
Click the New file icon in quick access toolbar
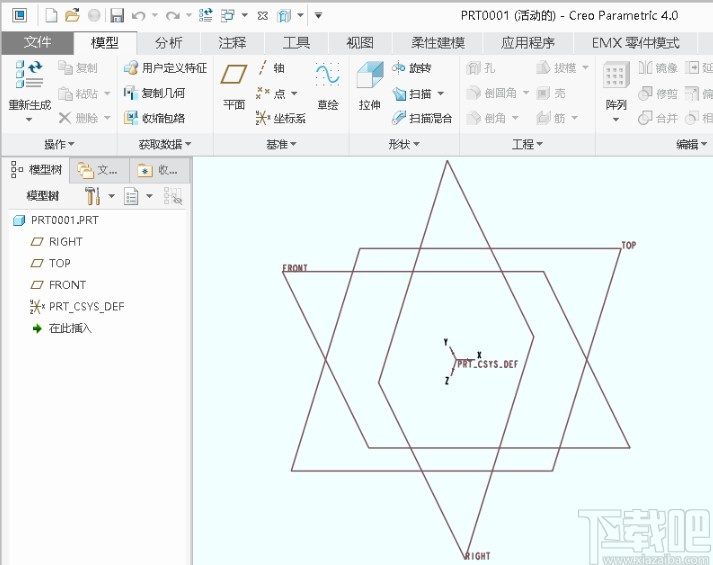coord(51,16)
